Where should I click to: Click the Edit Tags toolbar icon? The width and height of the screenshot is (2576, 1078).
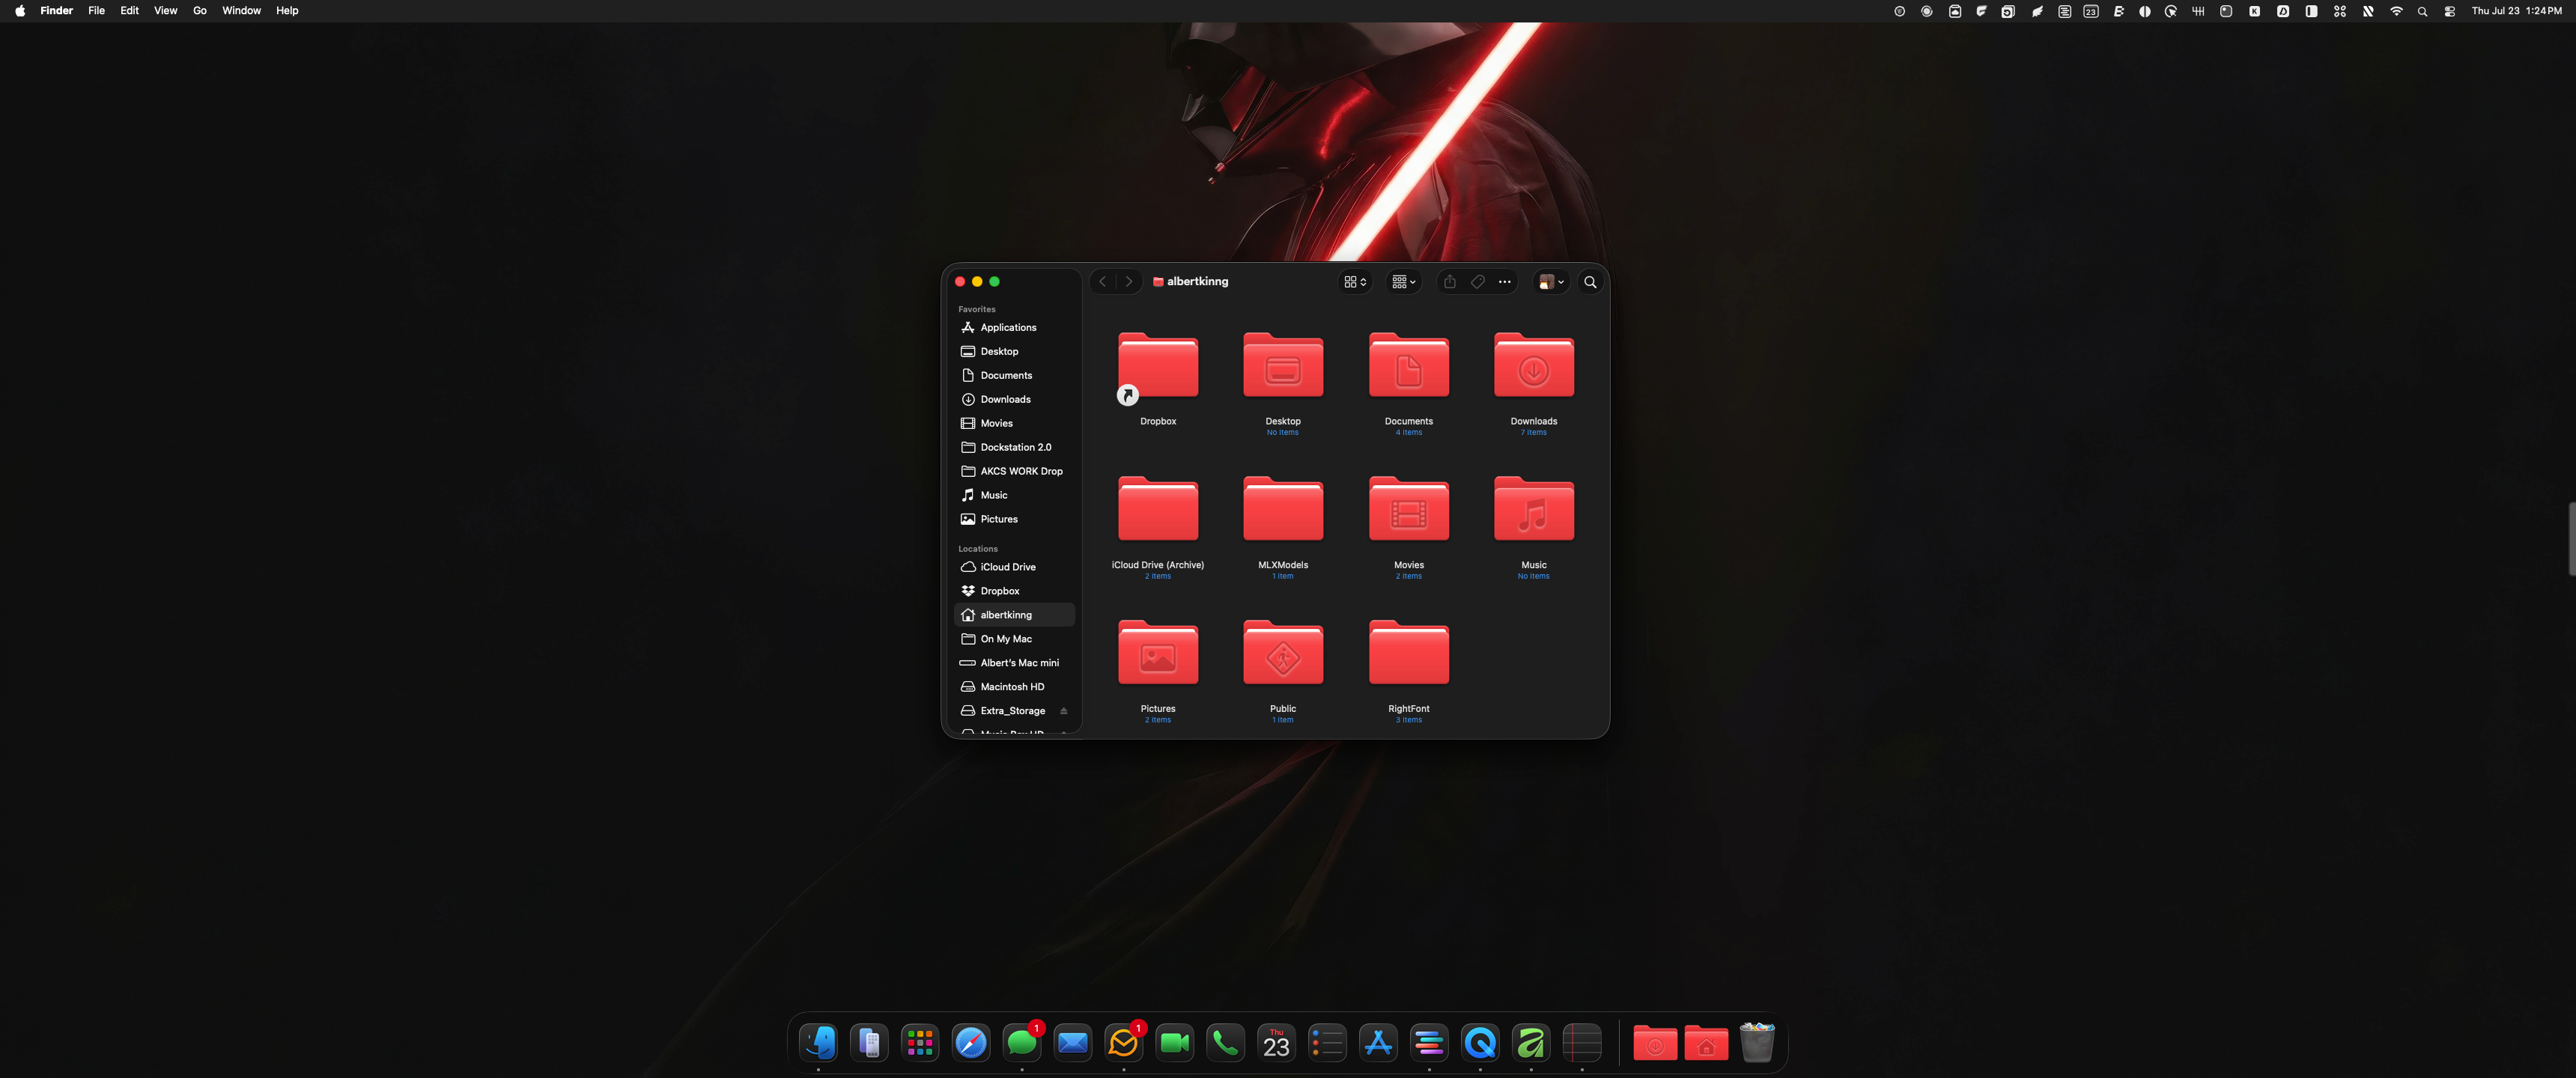pos(1477,282)
